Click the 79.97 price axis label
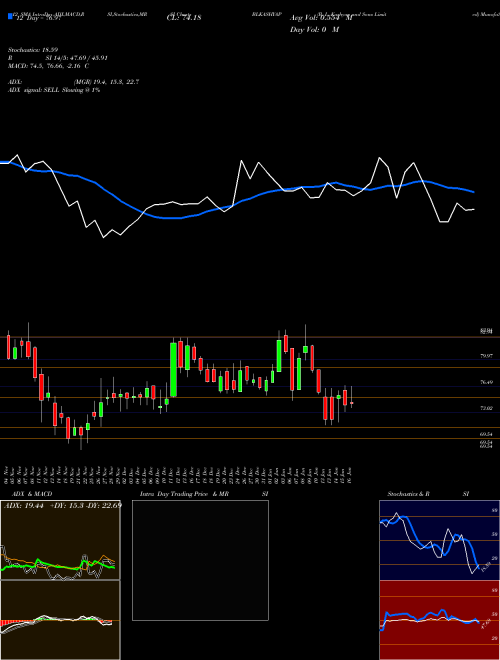Screen dimensions: 500x660 click(486, 356)
